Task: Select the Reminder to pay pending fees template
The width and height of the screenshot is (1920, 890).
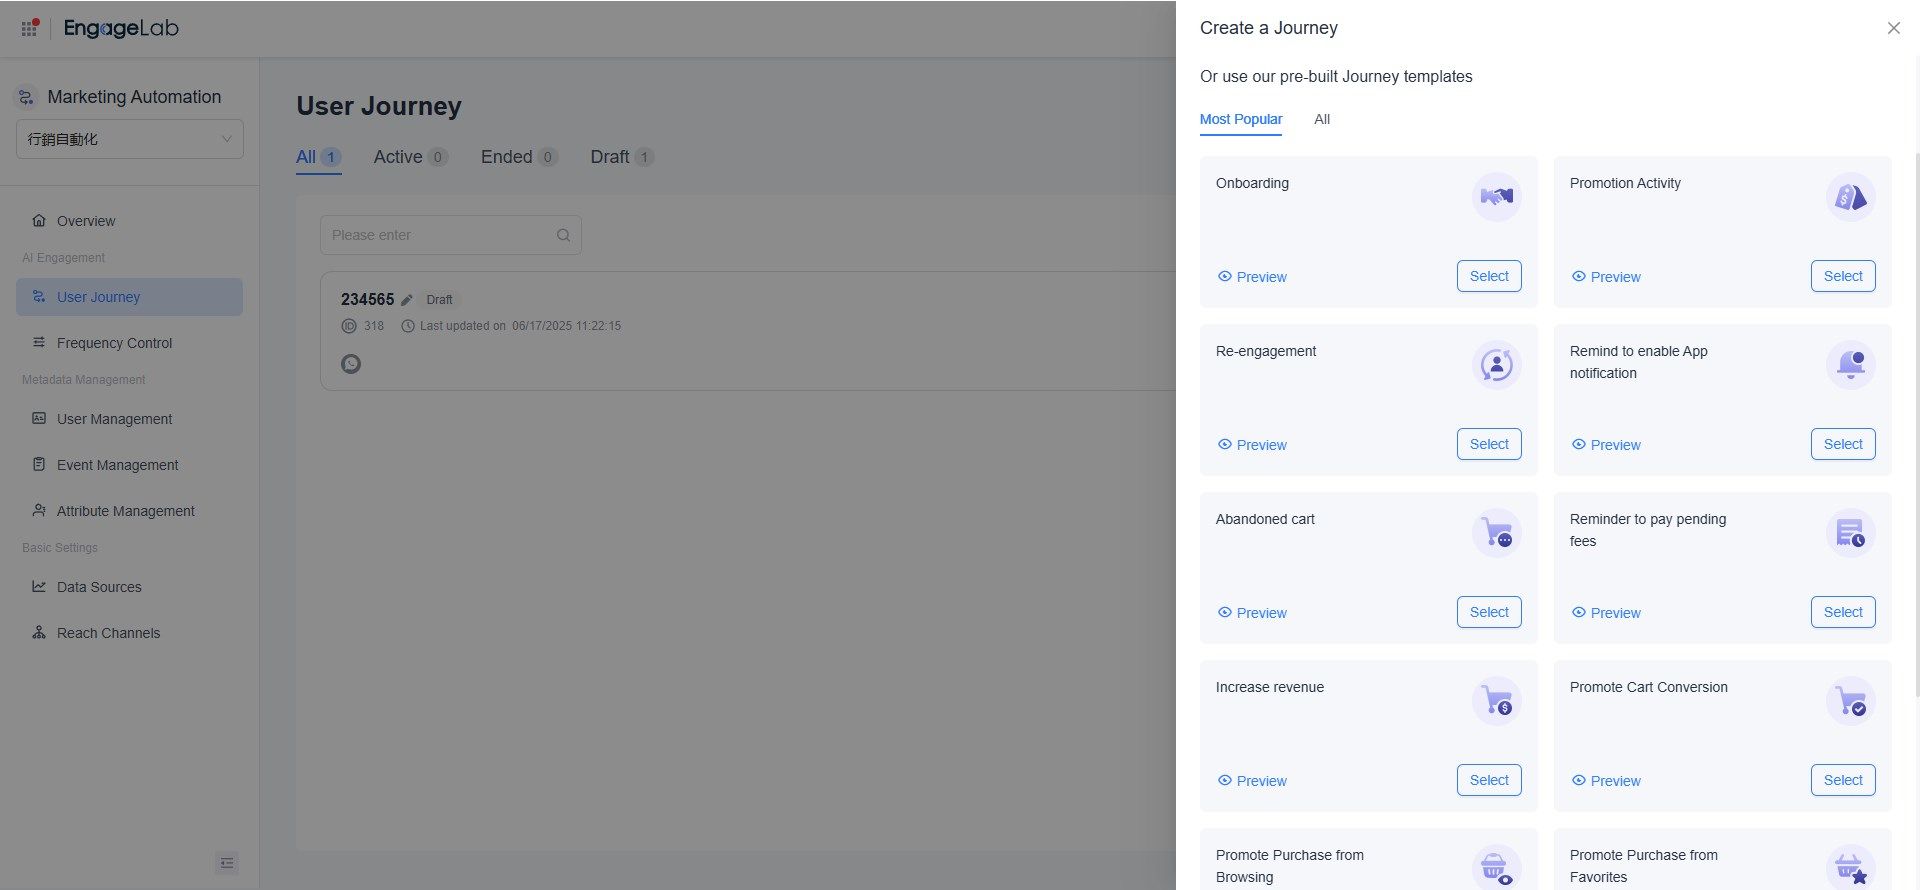Action: [x=1843, y=612]
